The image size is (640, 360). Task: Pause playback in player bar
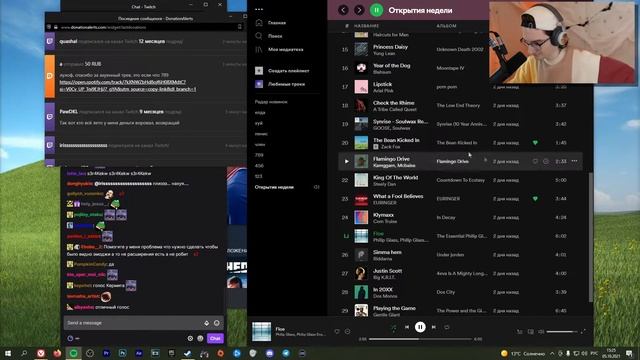click(420, 327)
